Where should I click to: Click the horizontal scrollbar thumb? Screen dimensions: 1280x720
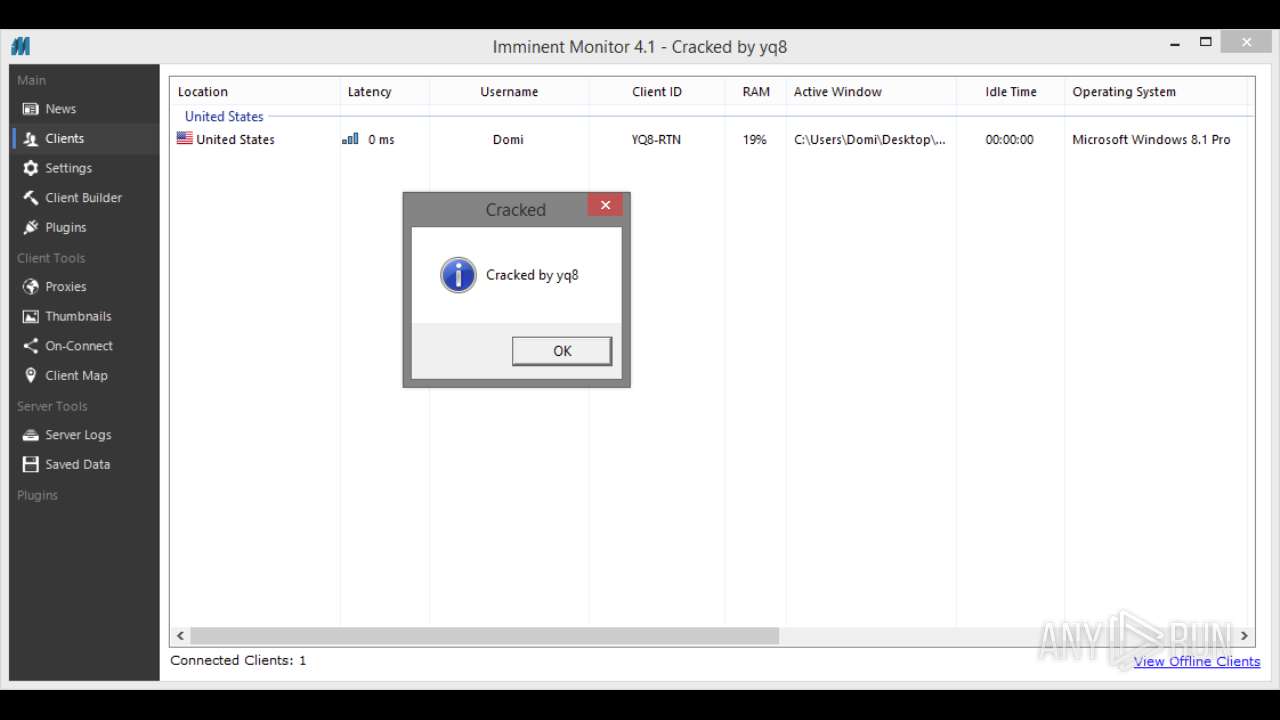tap(484, 636)
